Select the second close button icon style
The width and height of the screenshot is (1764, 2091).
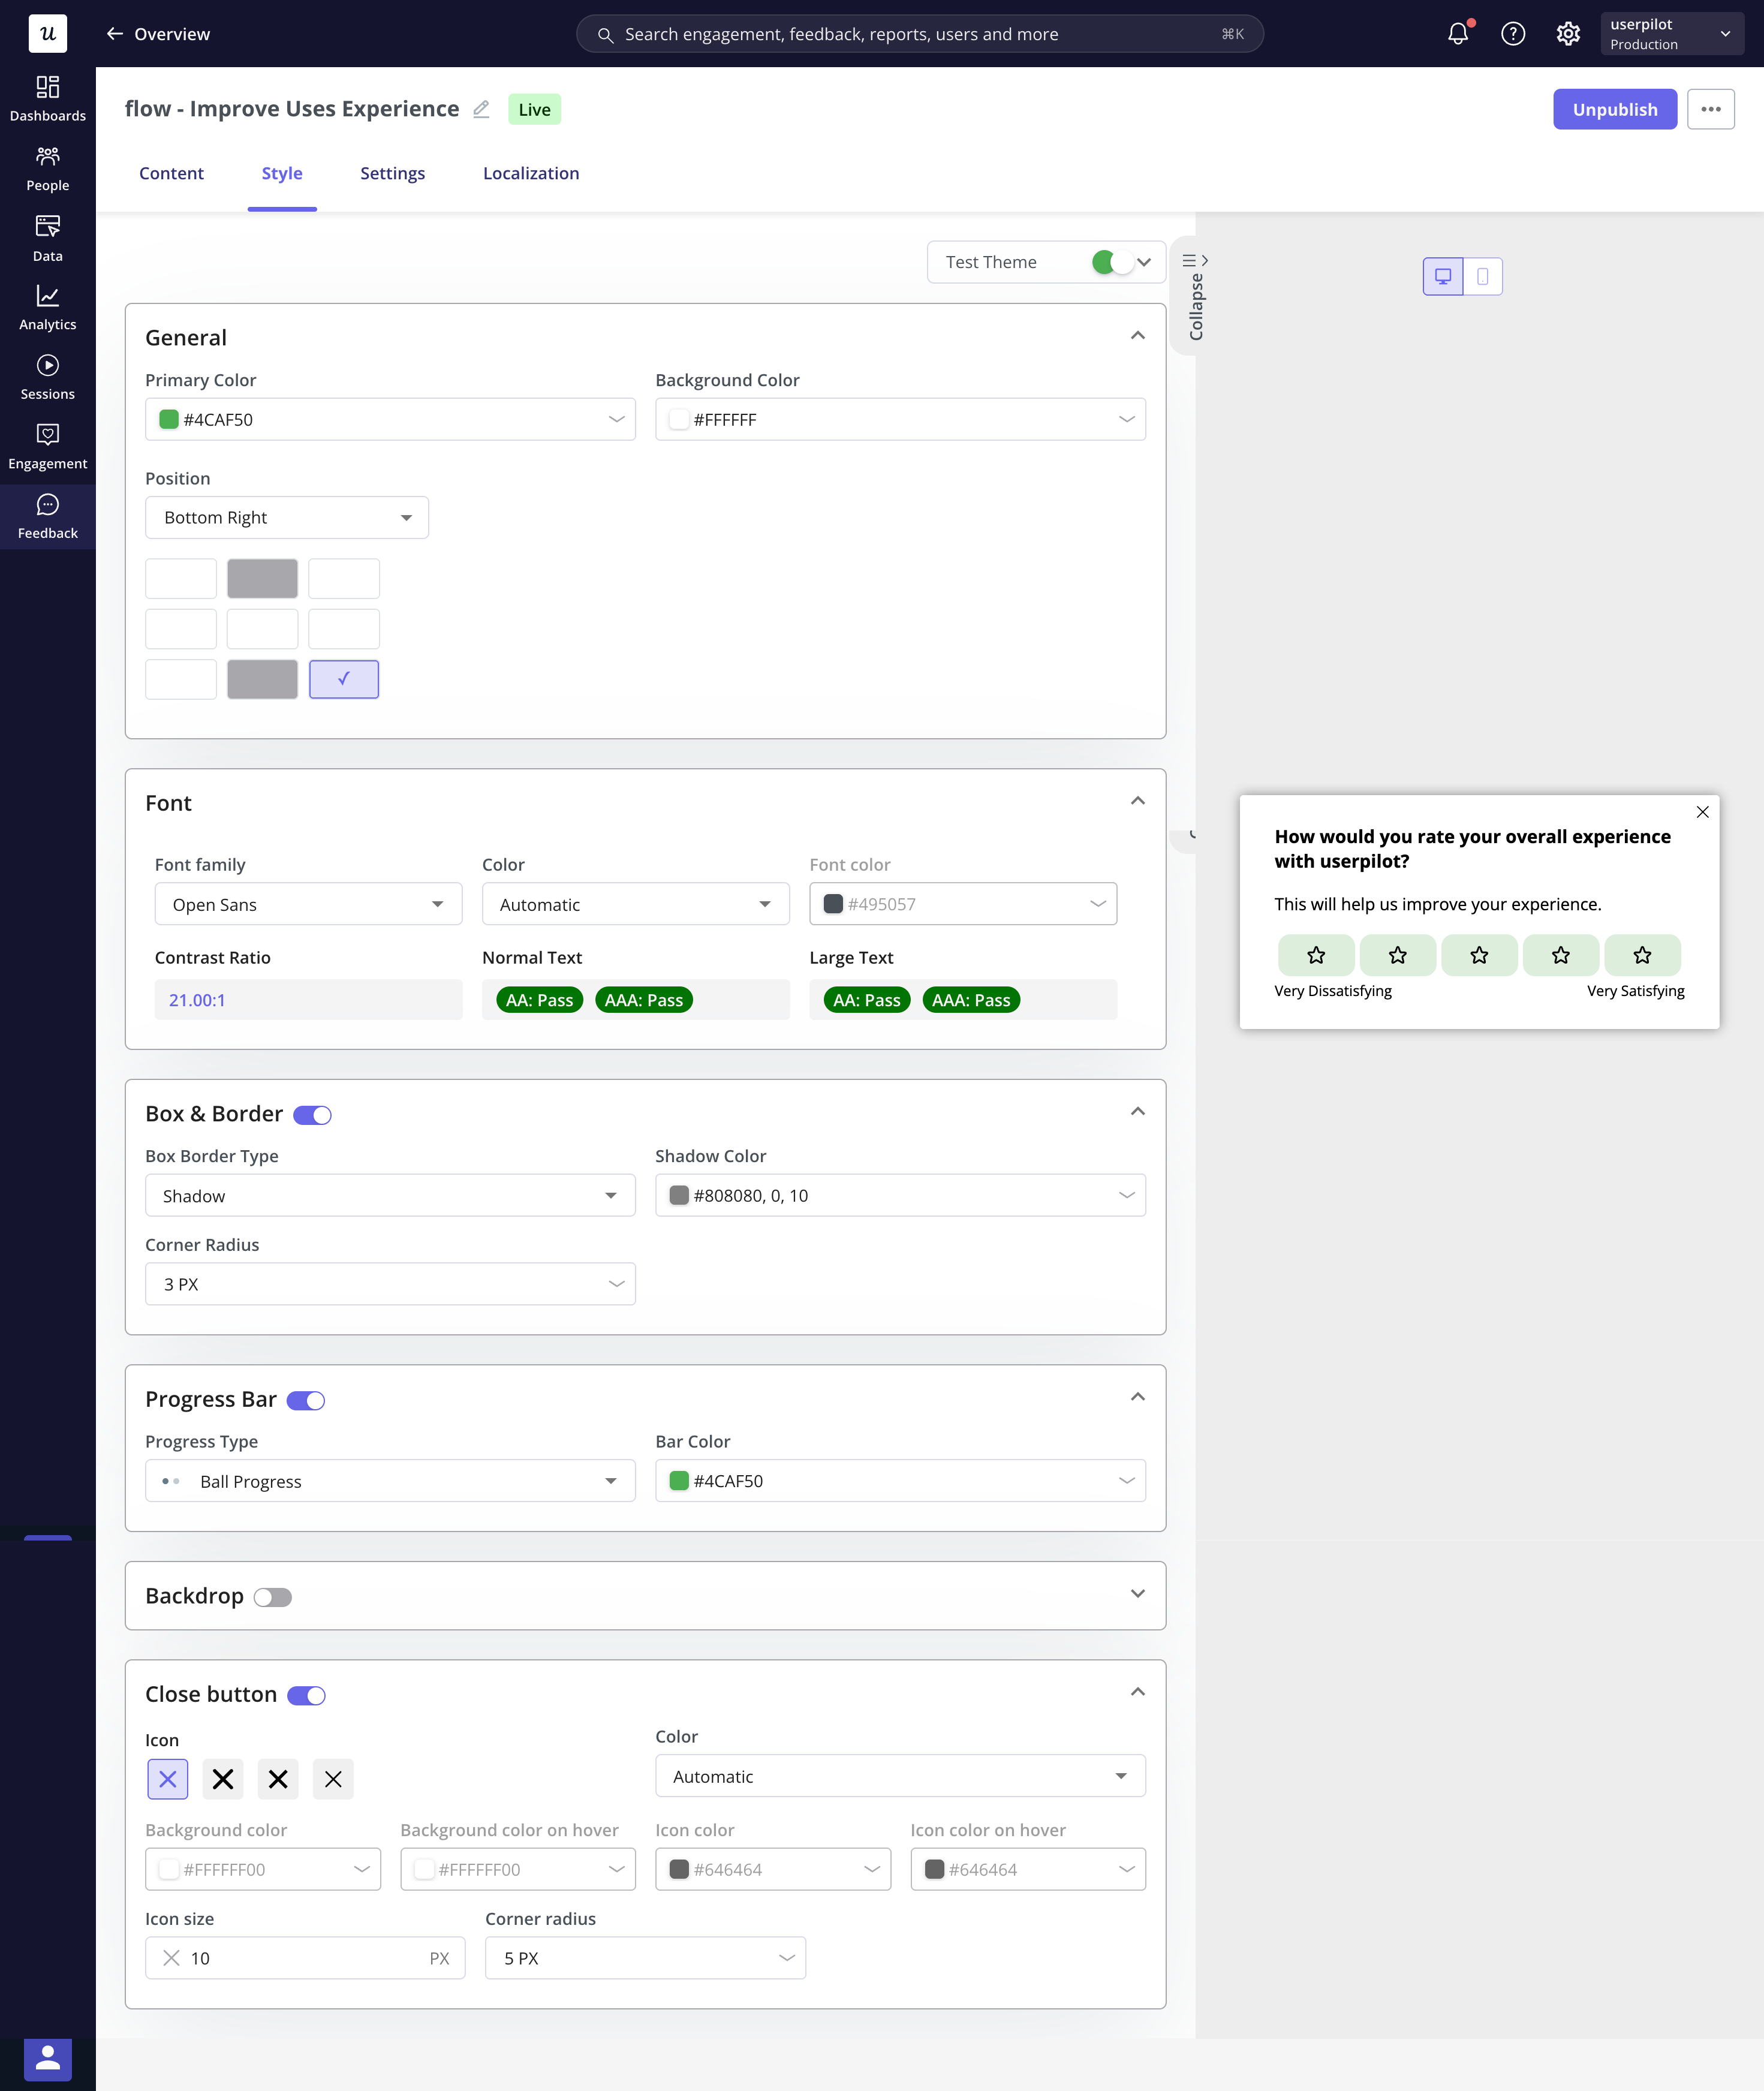(x=223, y=1779)
